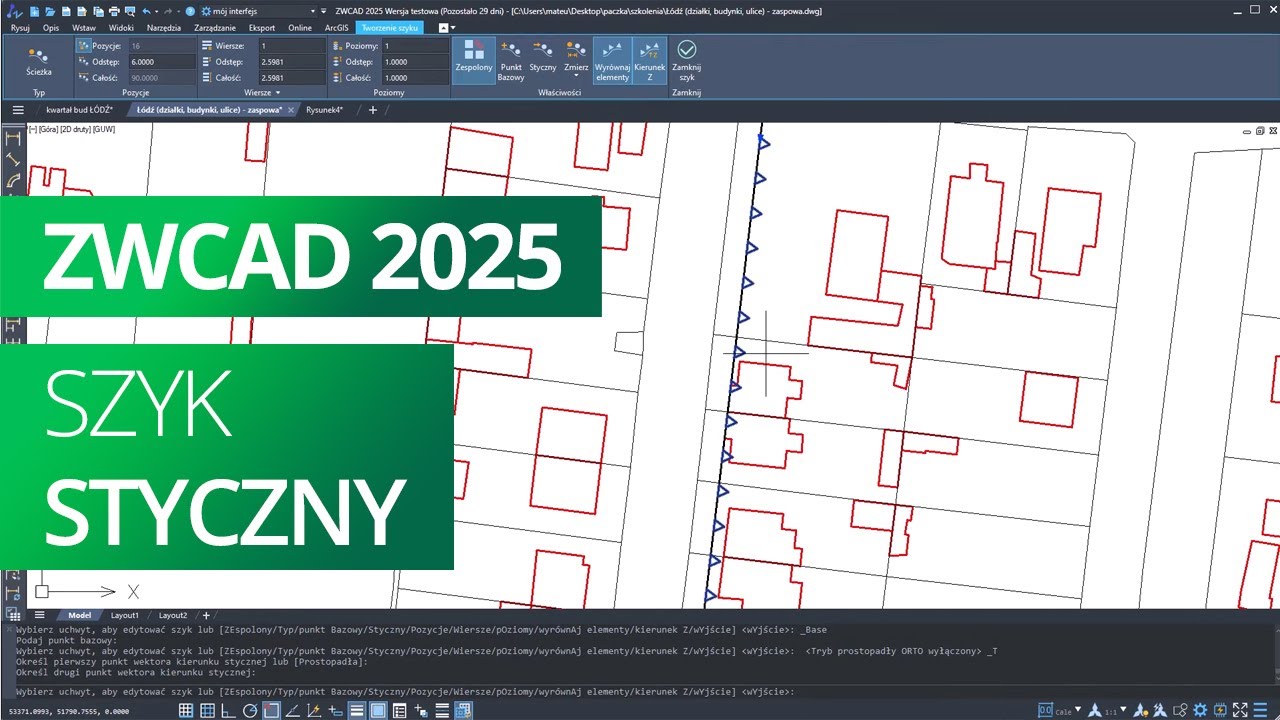Open the quick access toolbar customize arrow
This screenshot has height=720, width=1280.
(x=323, y=10)
